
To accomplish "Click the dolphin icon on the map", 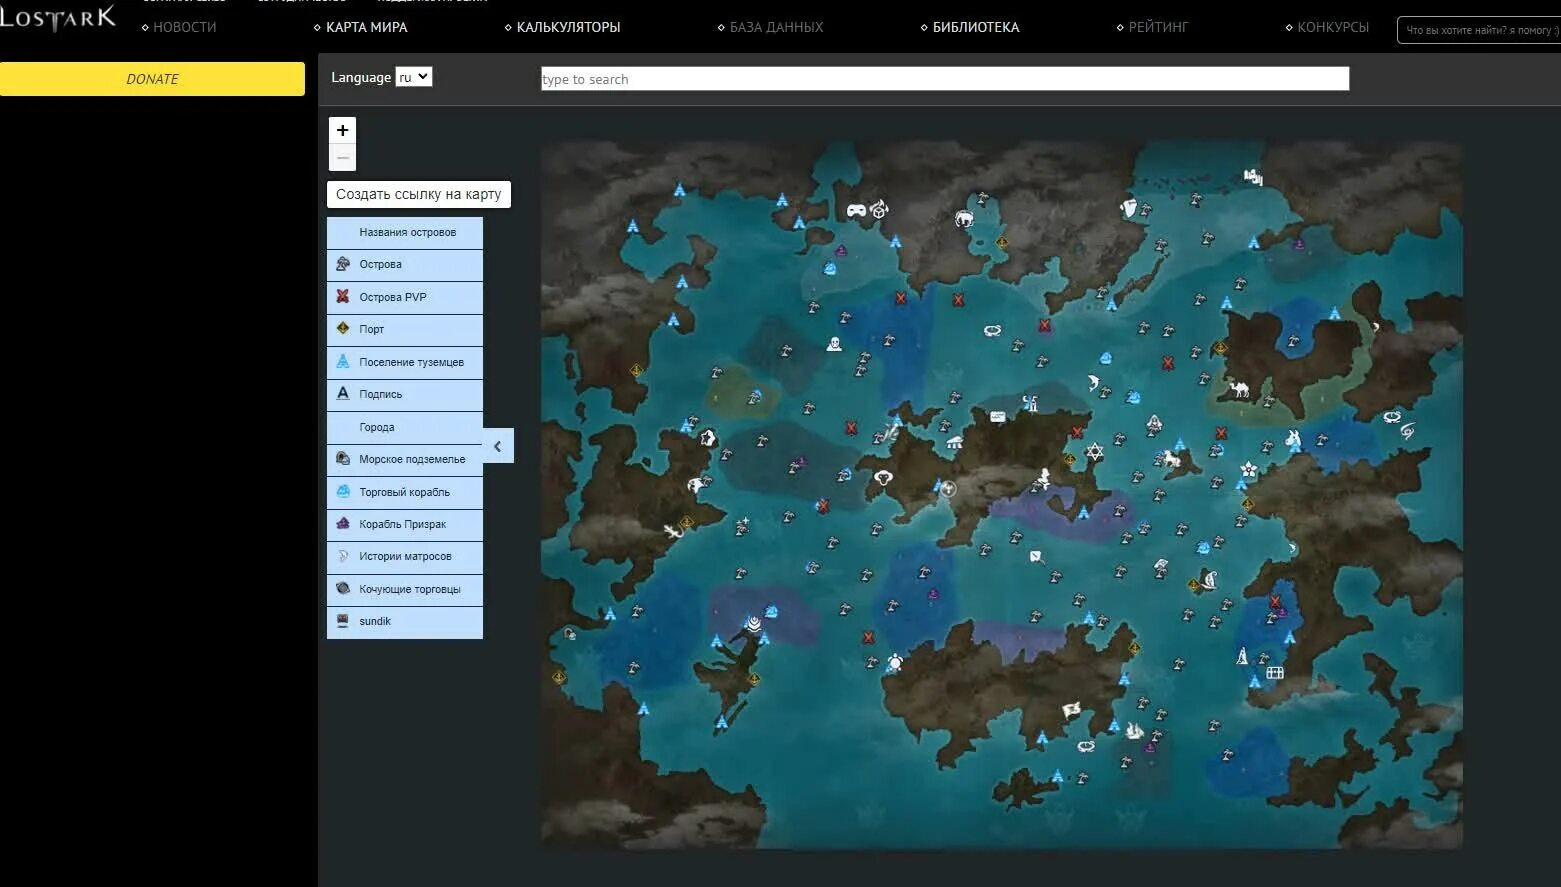I will coord(1093,383).
